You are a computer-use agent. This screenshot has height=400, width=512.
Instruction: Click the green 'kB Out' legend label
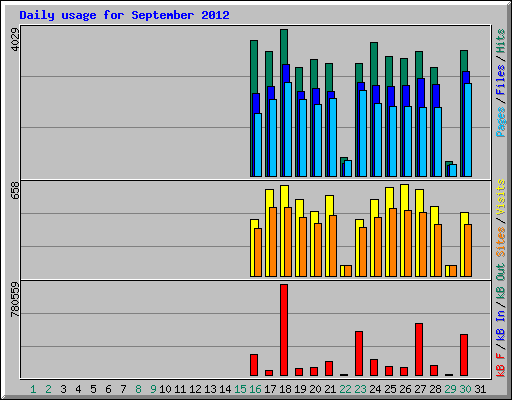500,282
